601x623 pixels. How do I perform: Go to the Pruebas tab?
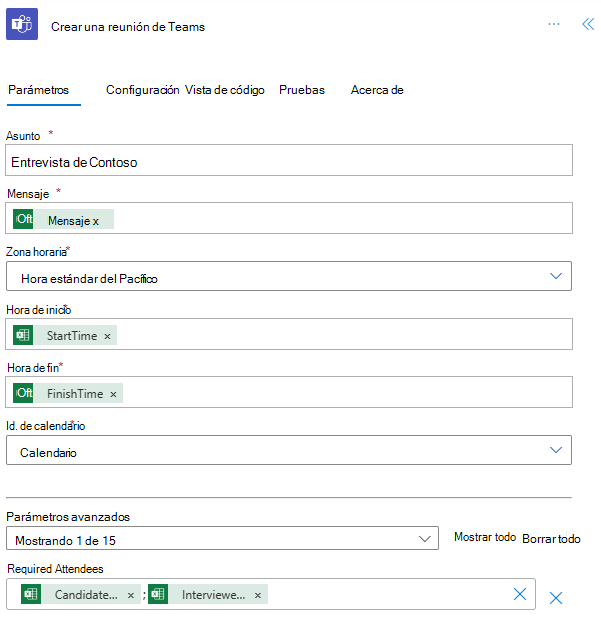[302, 90]
